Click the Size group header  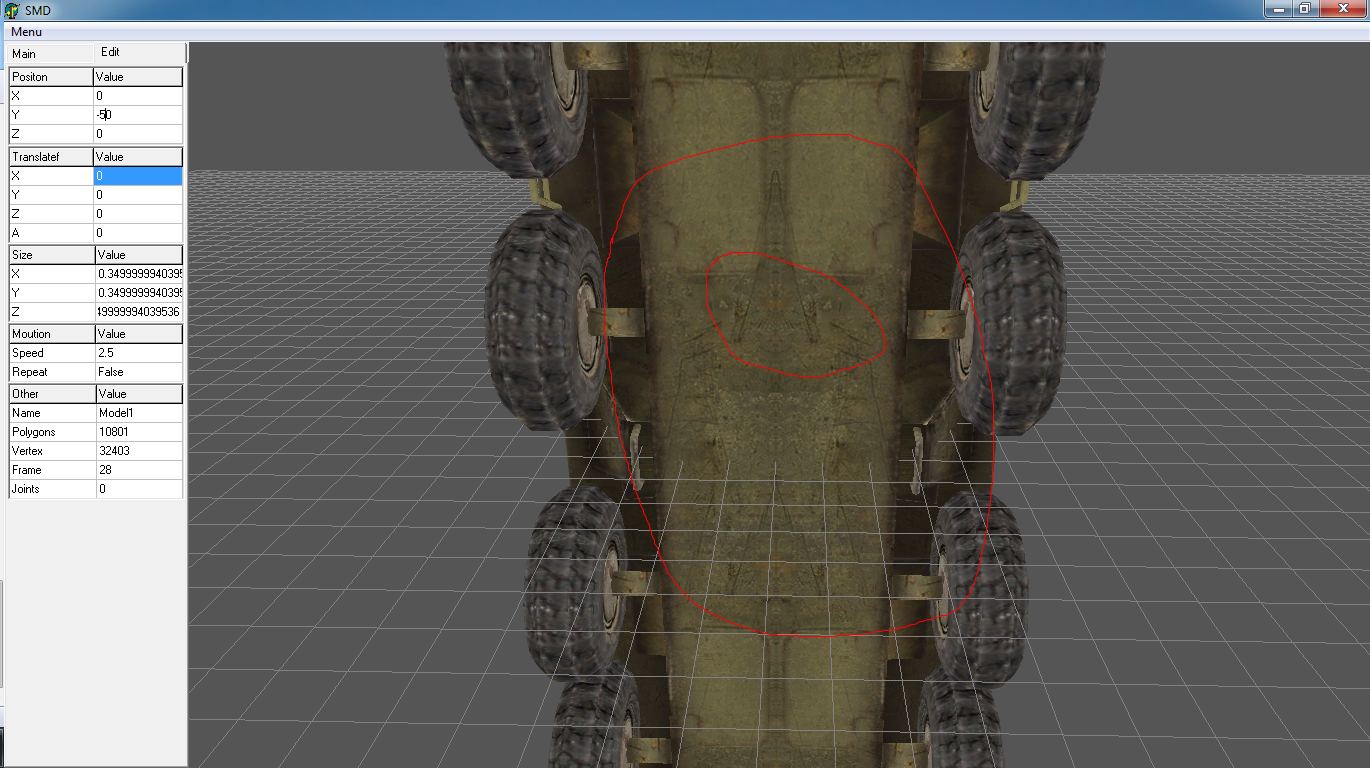(x=52, y=255)
